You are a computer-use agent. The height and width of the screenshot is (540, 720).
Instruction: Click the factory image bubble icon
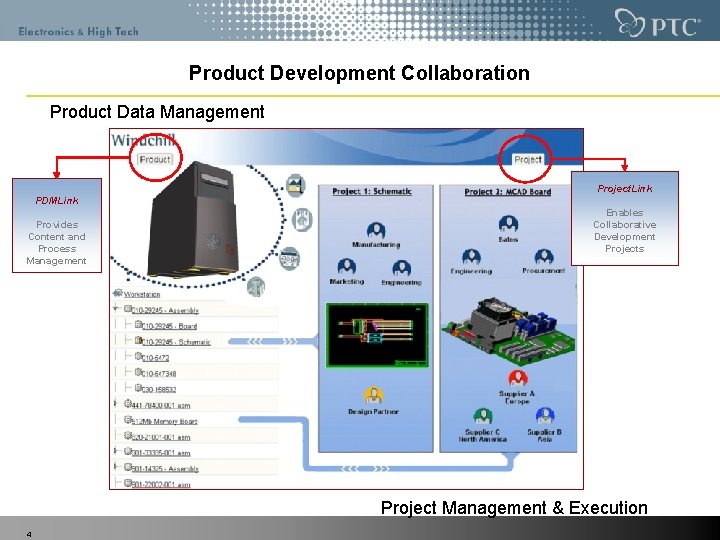296,186
